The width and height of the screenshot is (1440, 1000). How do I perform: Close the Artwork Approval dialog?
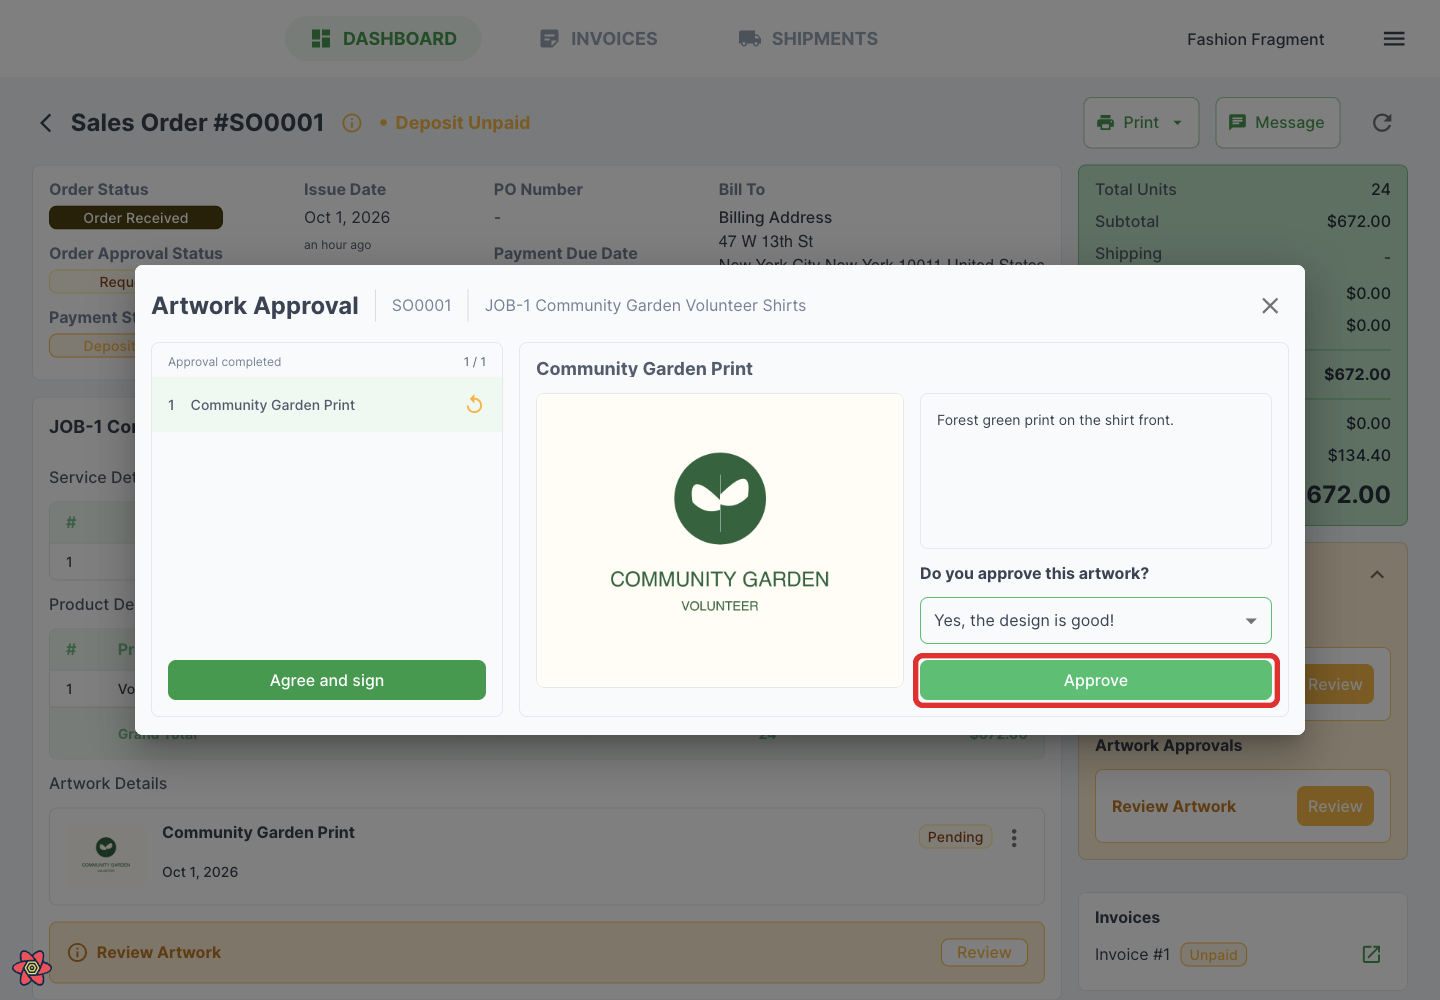coord(1270,306)
